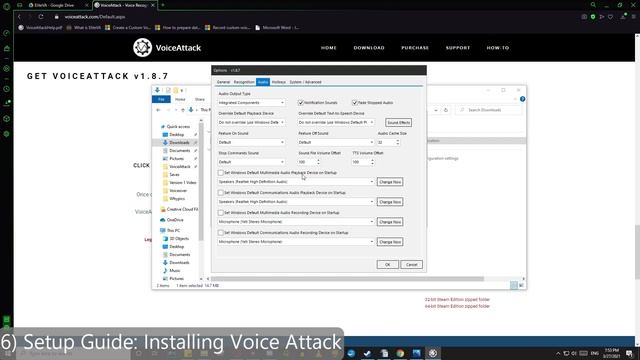Image resolution: width=640 pixels, height=360 pixels.
Task: Click the browser back arrow
Action: pos(19,17)
